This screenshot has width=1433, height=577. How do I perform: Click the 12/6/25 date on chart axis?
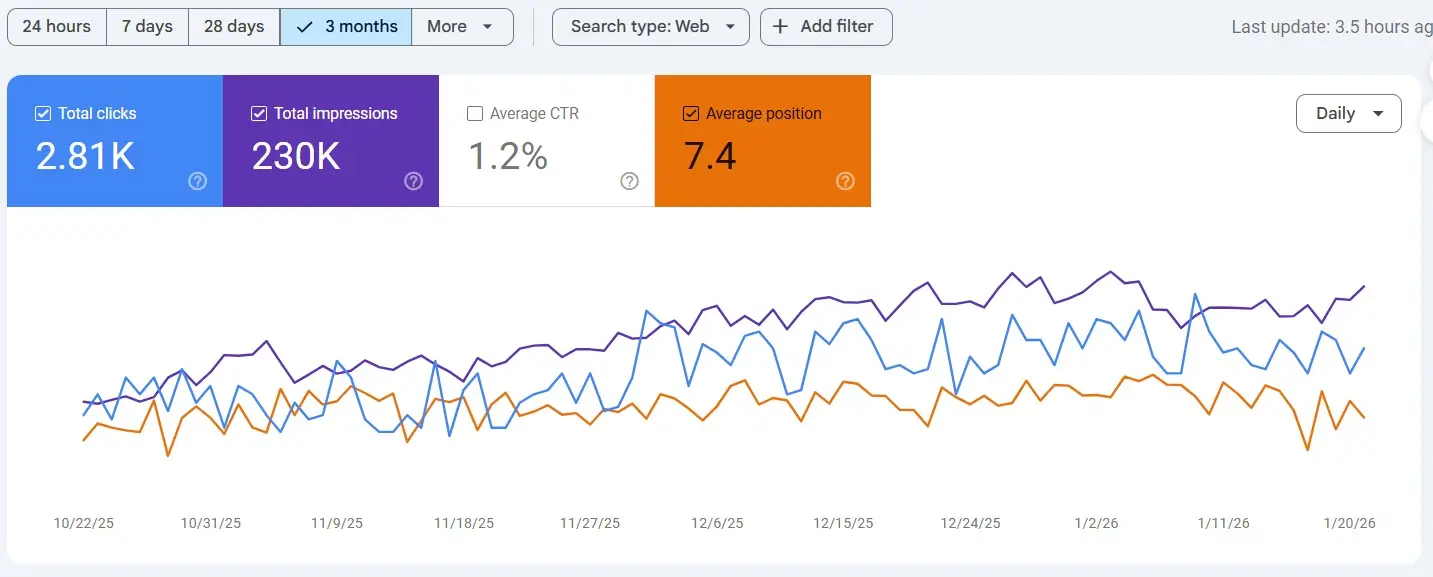[717, 523]
